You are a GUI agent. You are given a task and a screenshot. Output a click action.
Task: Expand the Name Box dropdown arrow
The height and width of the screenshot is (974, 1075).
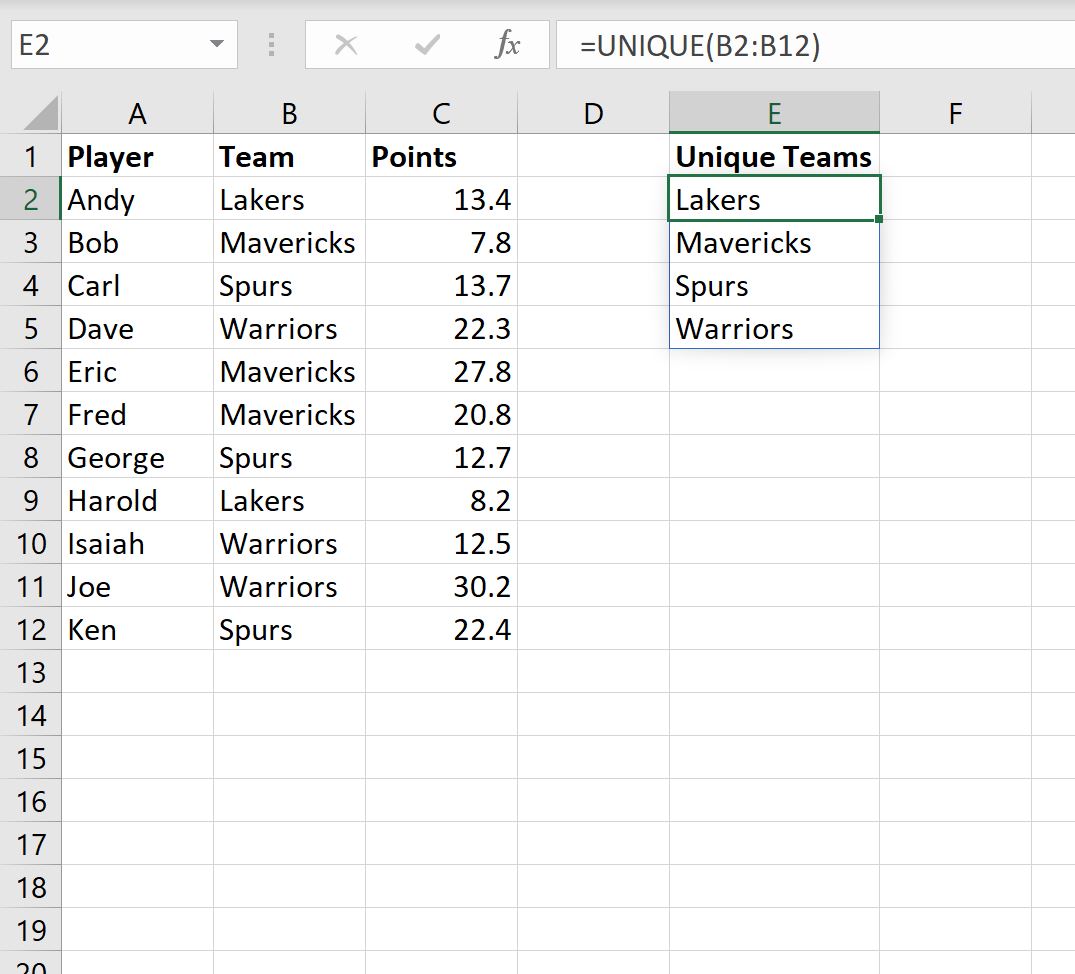217,45
